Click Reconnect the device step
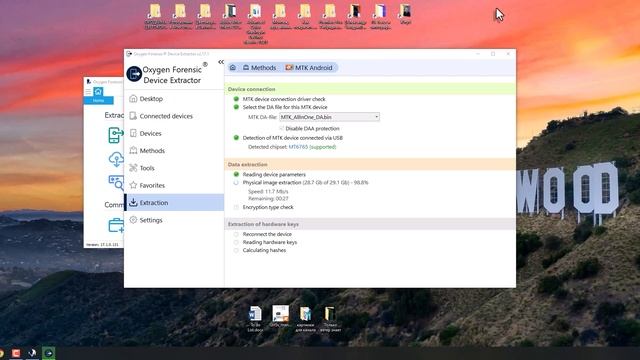The image size is (640, 360). [267, 234]
